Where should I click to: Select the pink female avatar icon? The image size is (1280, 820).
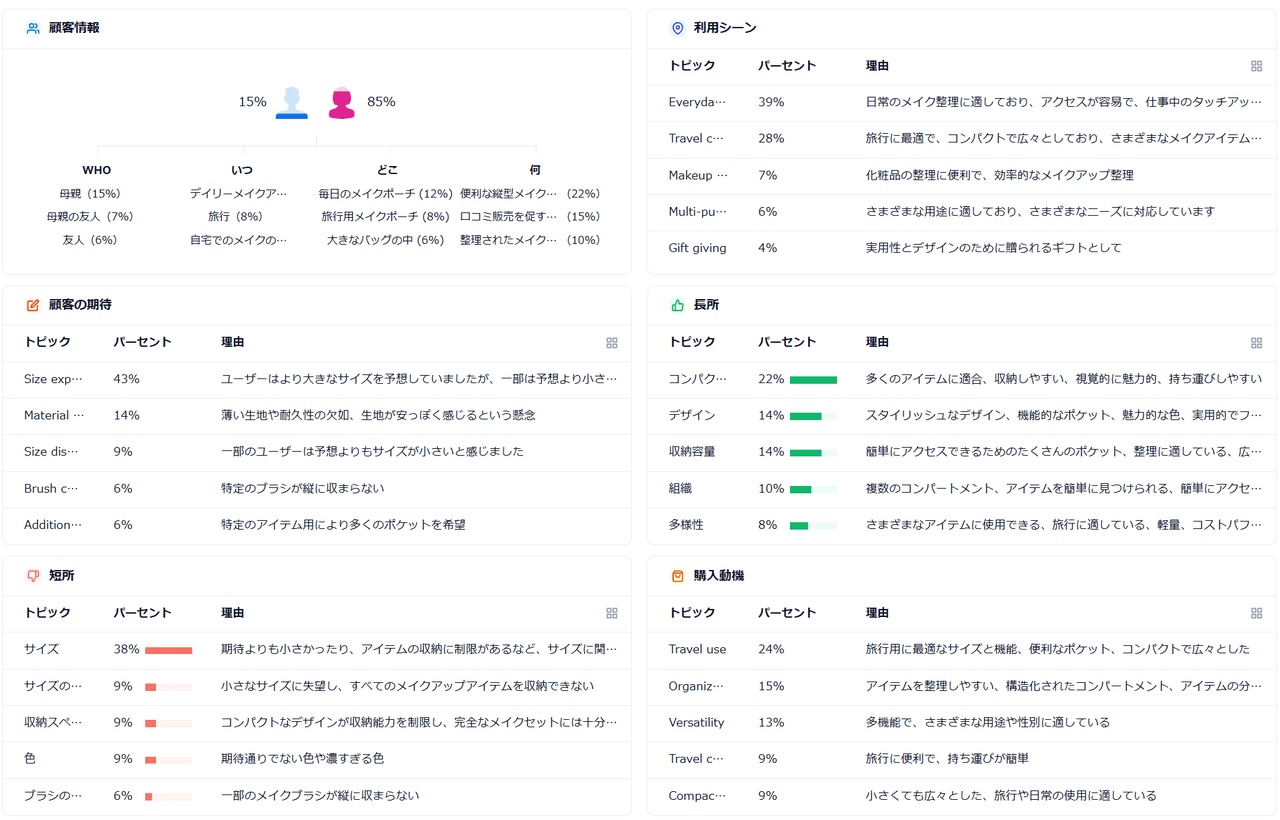[342, 102]
